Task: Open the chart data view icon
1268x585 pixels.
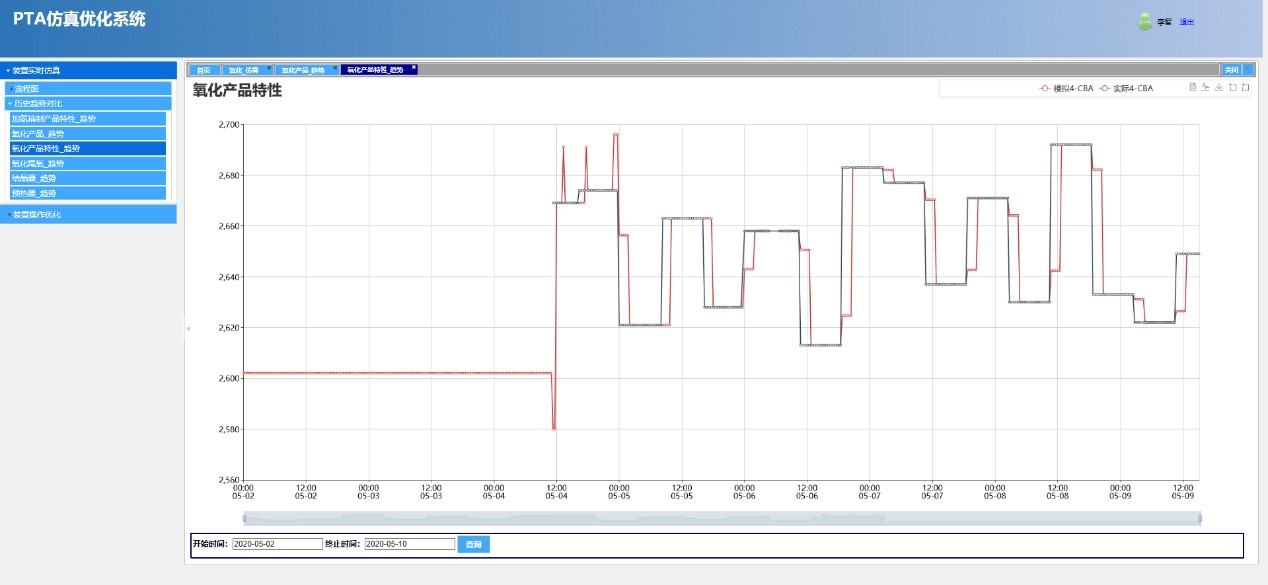Action: tap(1193, 88)
